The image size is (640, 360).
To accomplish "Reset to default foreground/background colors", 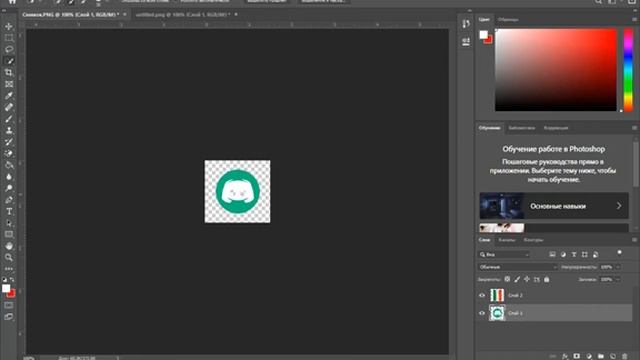I will click(4, 280).
